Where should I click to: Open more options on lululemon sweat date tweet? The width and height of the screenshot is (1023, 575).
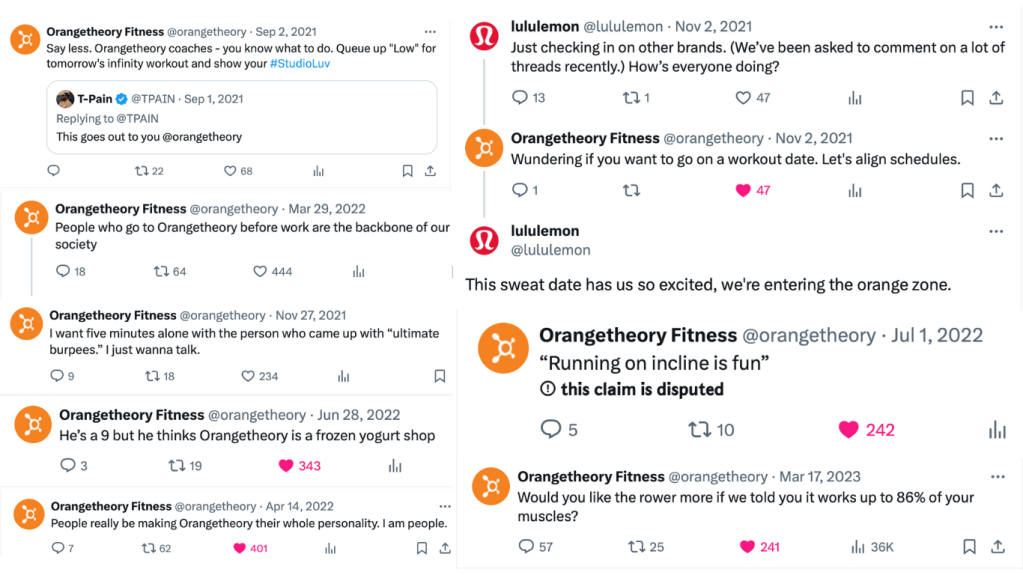(995, 231)
